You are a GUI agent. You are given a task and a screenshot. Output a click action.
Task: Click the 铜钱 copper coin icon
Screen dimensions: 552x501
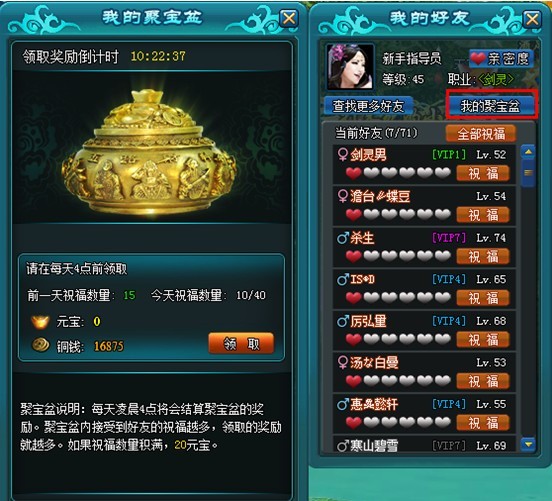click(x=40, y=345)
